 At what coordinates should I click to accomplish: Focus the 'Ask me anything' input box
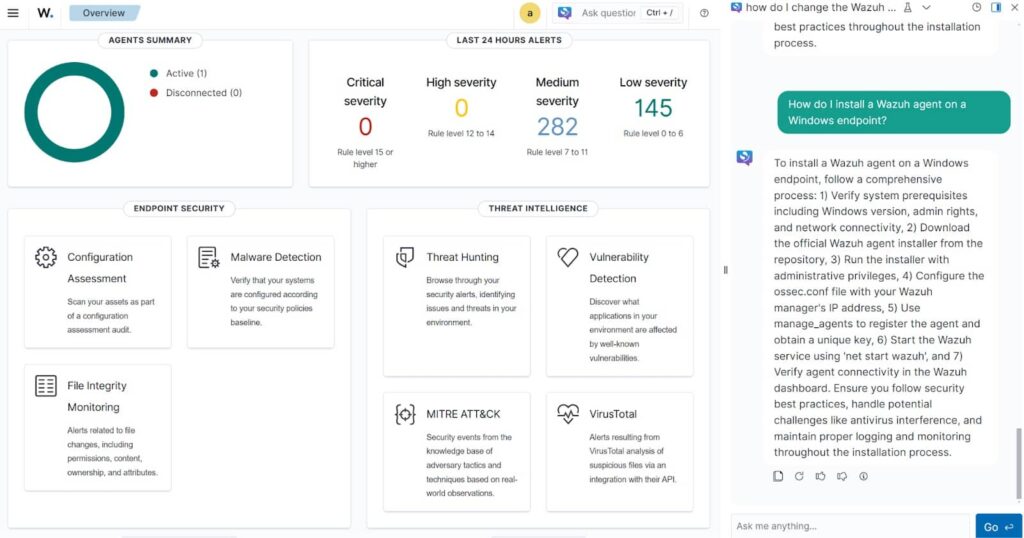click(850, 526)
